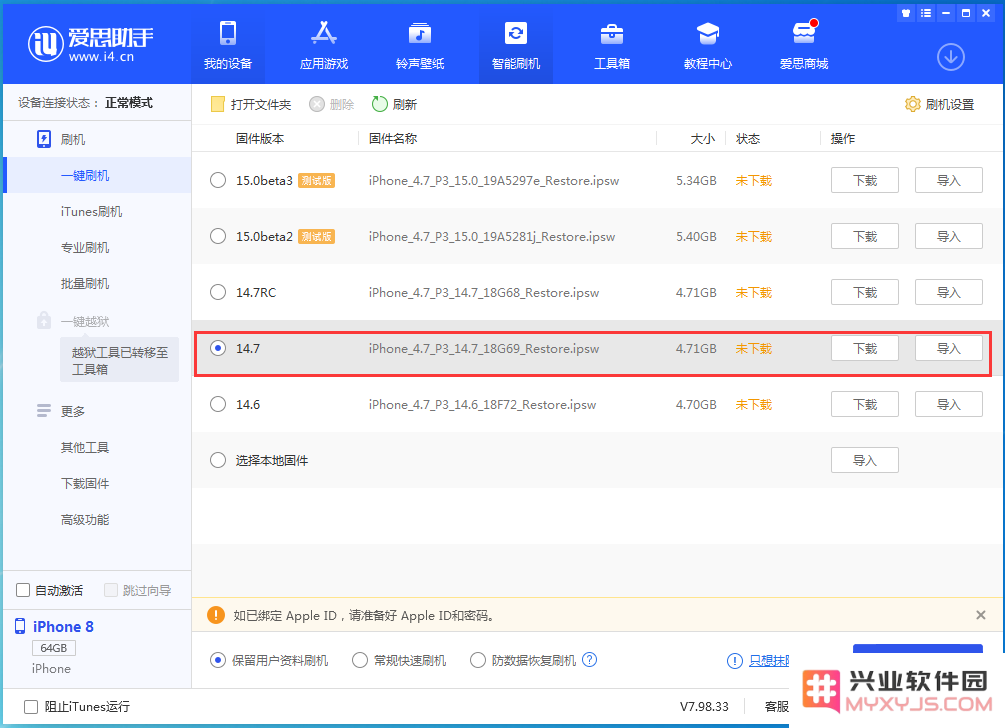This screenshot has width=1005, height=728.
Task: Open 教程中心 tutorial center
Action: [708, 46]
